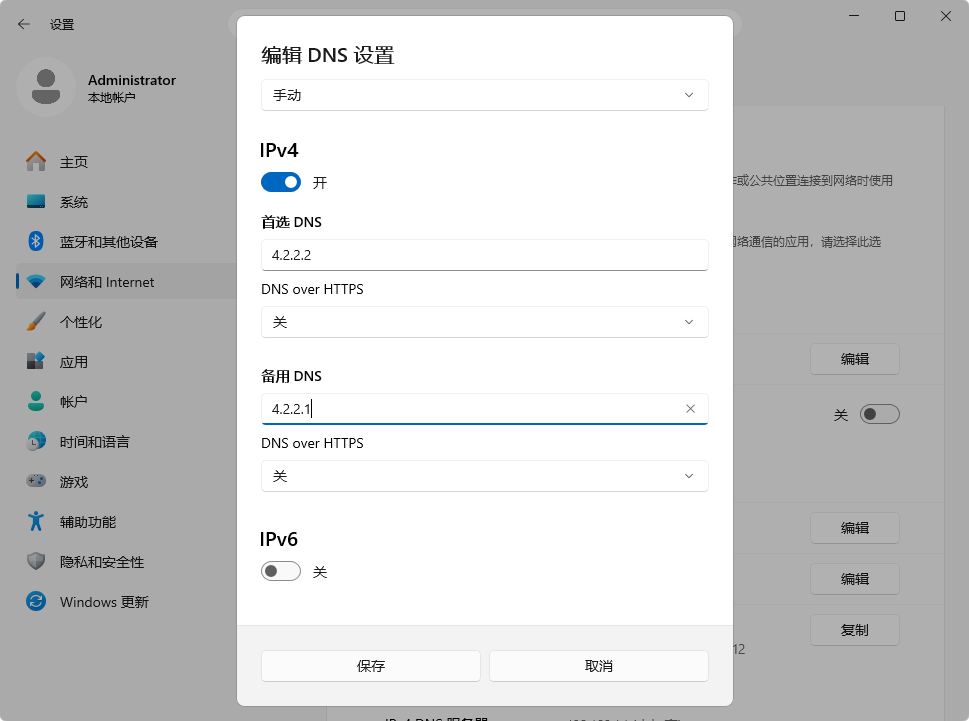Click the Personalization paintbrush icon

click(36, 321)
